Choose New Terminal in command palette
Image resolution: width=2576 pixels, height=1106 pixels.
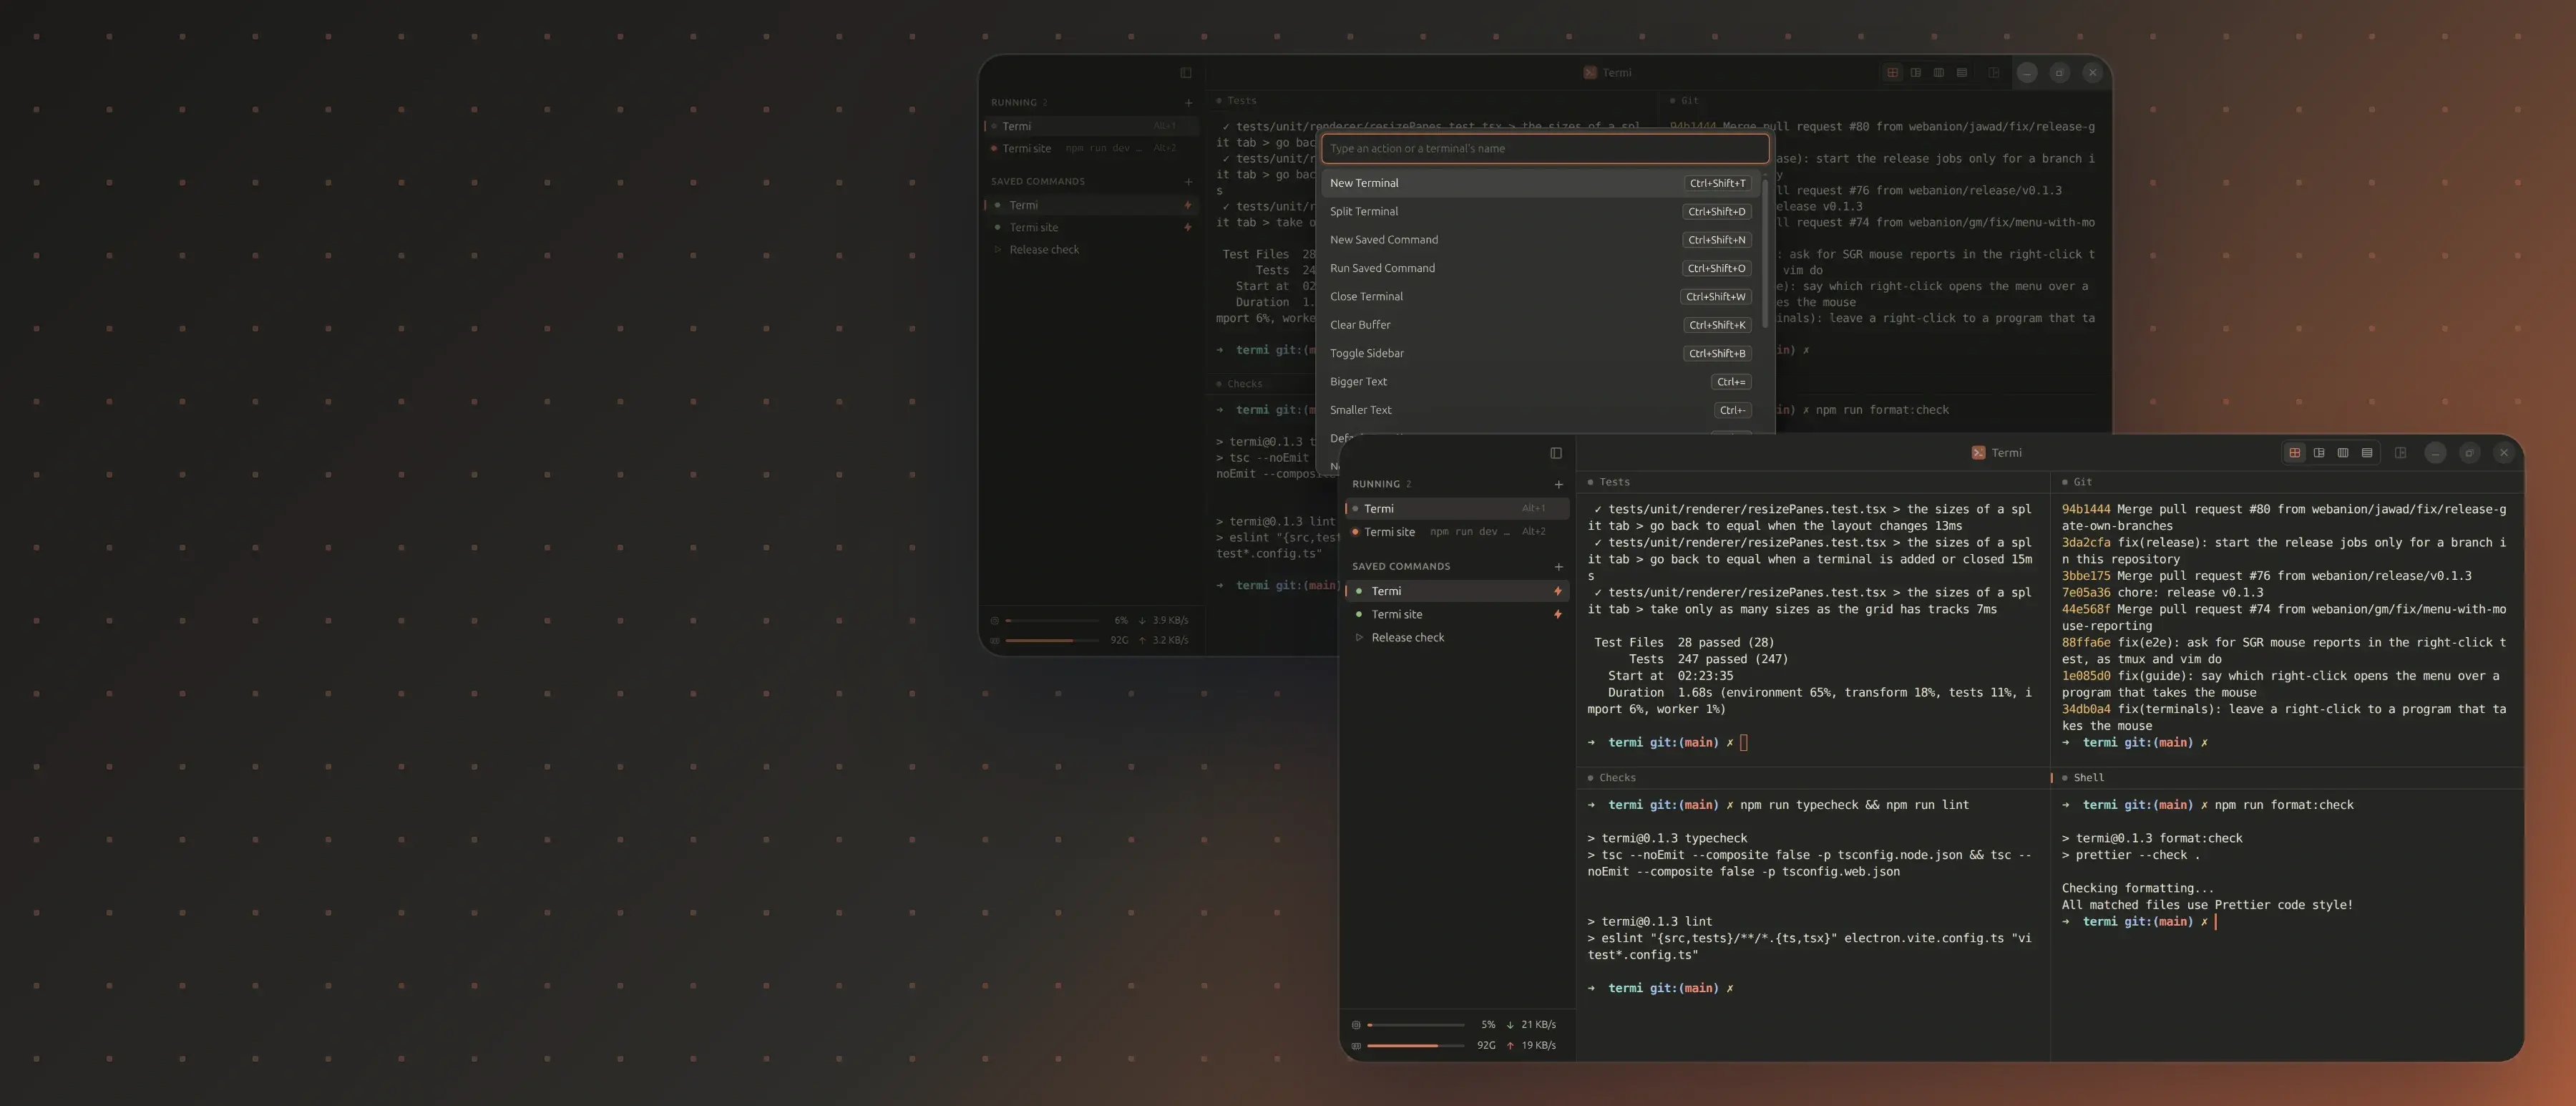coord(1541,183)
